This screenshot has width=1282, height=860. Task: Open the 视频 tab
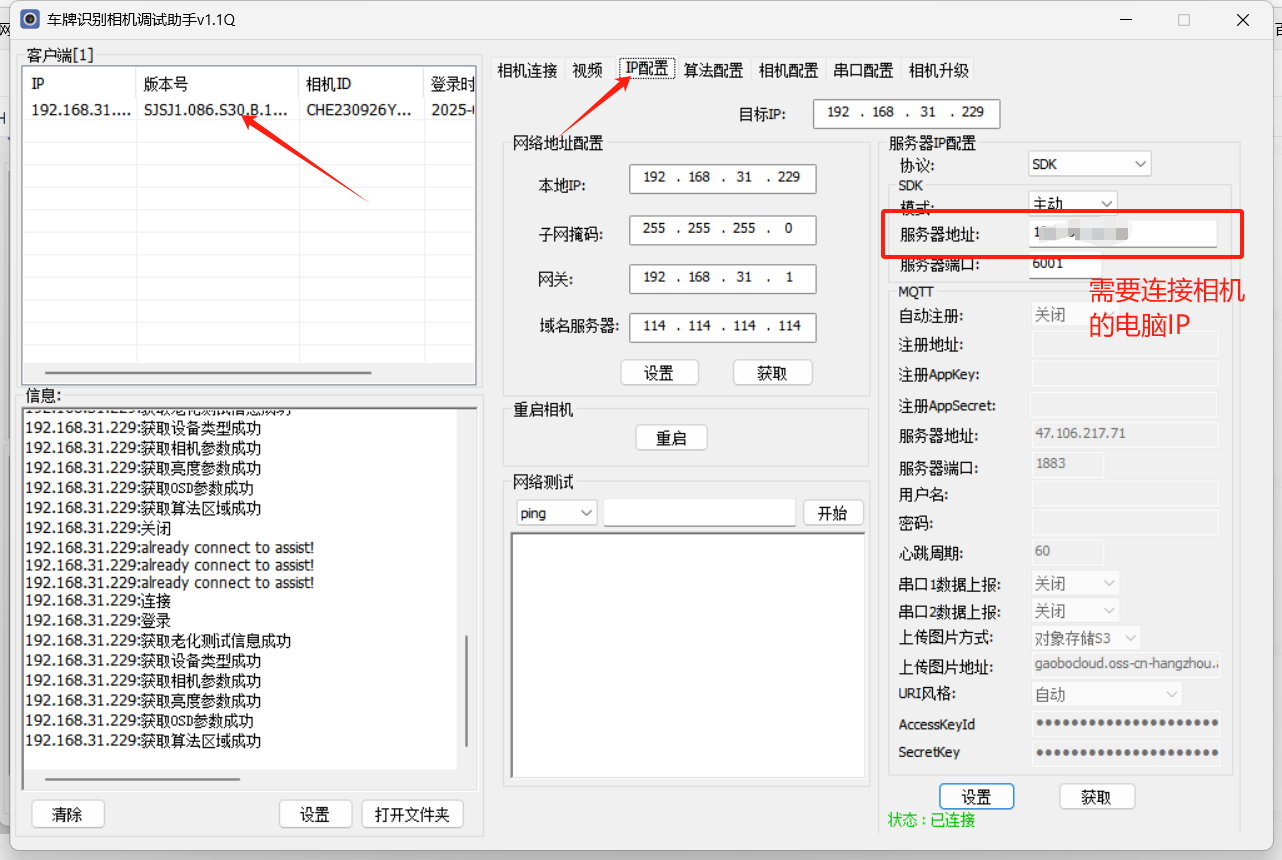587,70
